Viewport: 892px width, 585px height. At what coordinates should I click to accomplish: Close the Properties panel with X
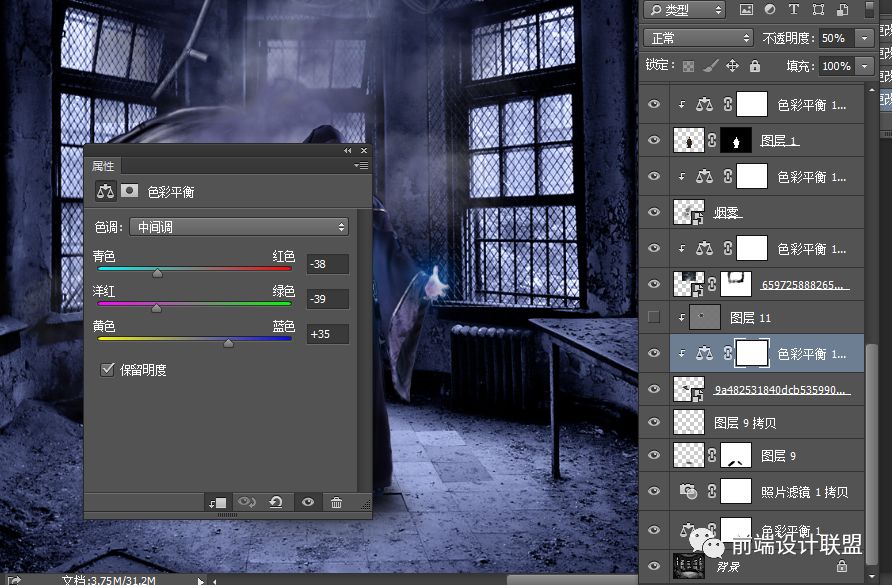(x=364, y=151)
